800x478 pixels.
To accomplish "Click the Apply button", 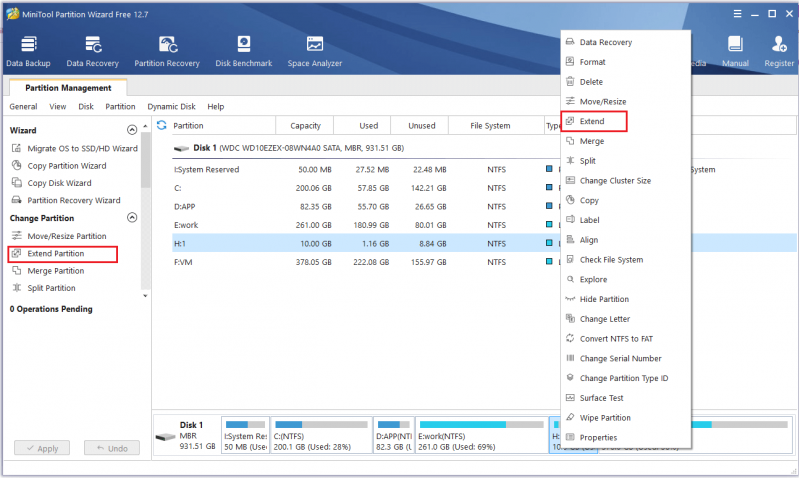I will tap(42, 448).
